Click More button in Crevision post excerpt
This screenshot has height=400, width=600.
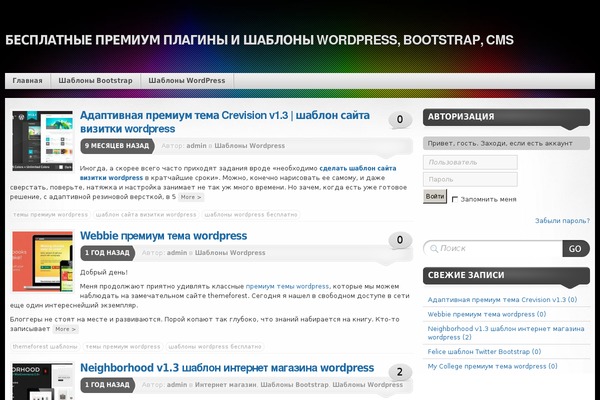[x=191, y=197]
